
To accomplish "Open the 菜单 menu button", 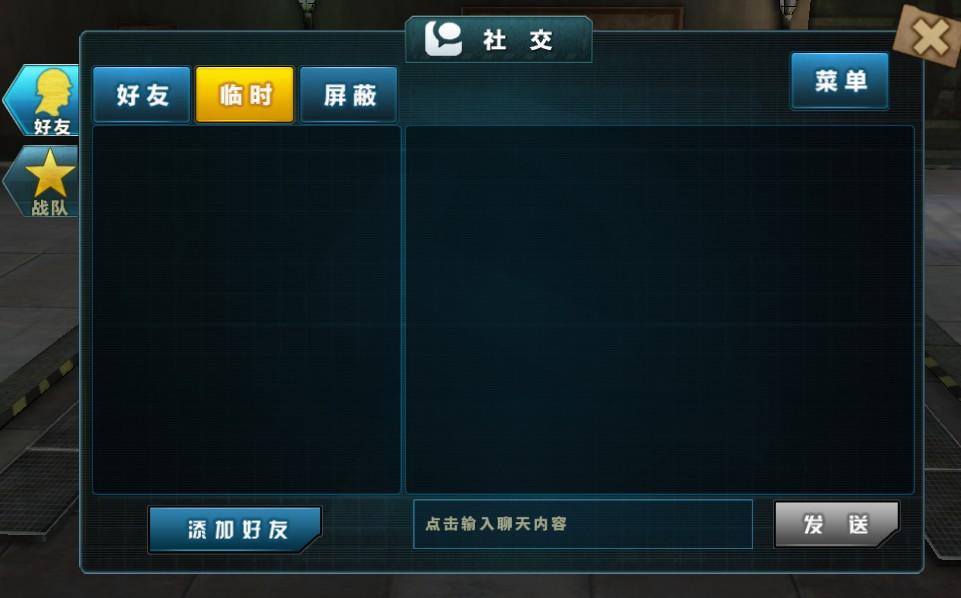I will (x=840, y=81).
